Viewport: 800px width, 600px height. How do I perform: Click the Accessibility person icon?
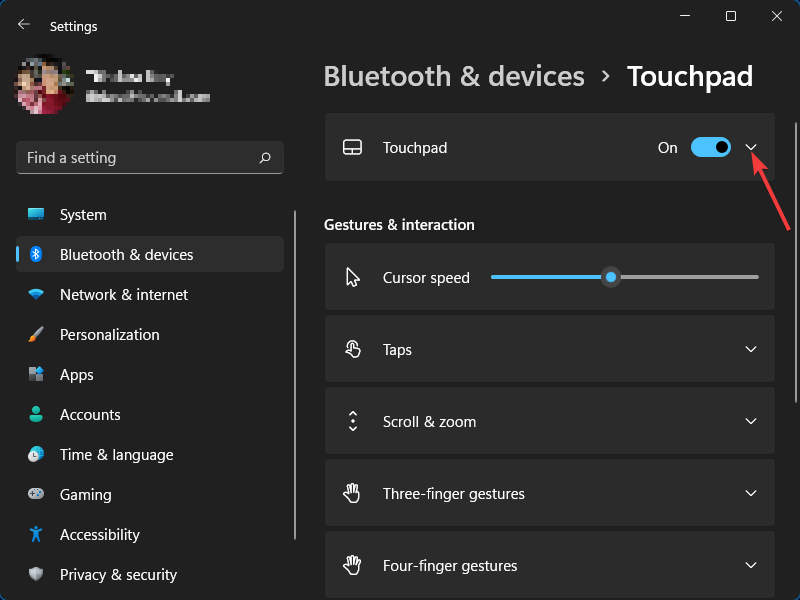[36, 535]
